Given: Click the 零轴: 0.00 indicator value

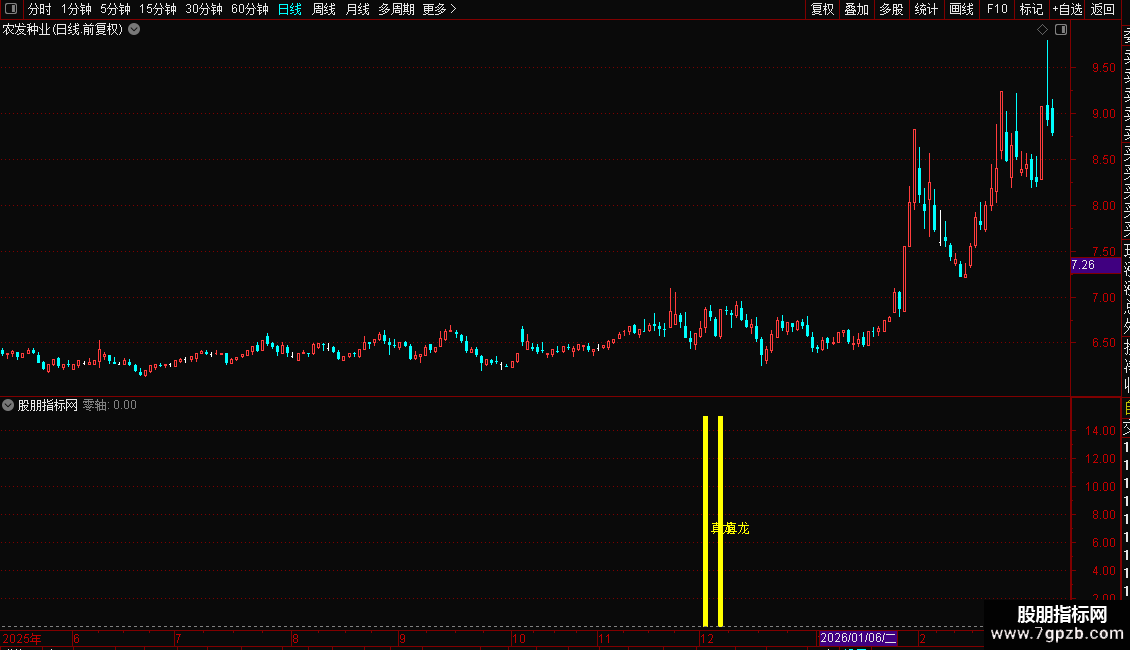Looking at the screenshot, I should click(x=110, y=405).
